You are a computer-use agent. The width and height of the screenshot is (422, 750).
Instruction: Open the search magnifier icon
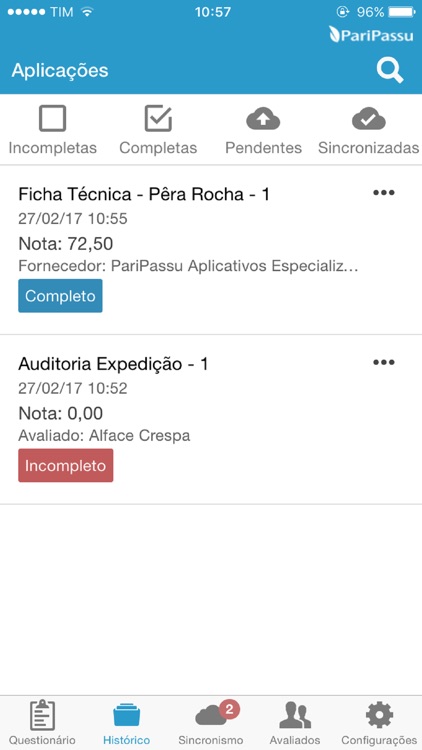(x=390, y=71)
